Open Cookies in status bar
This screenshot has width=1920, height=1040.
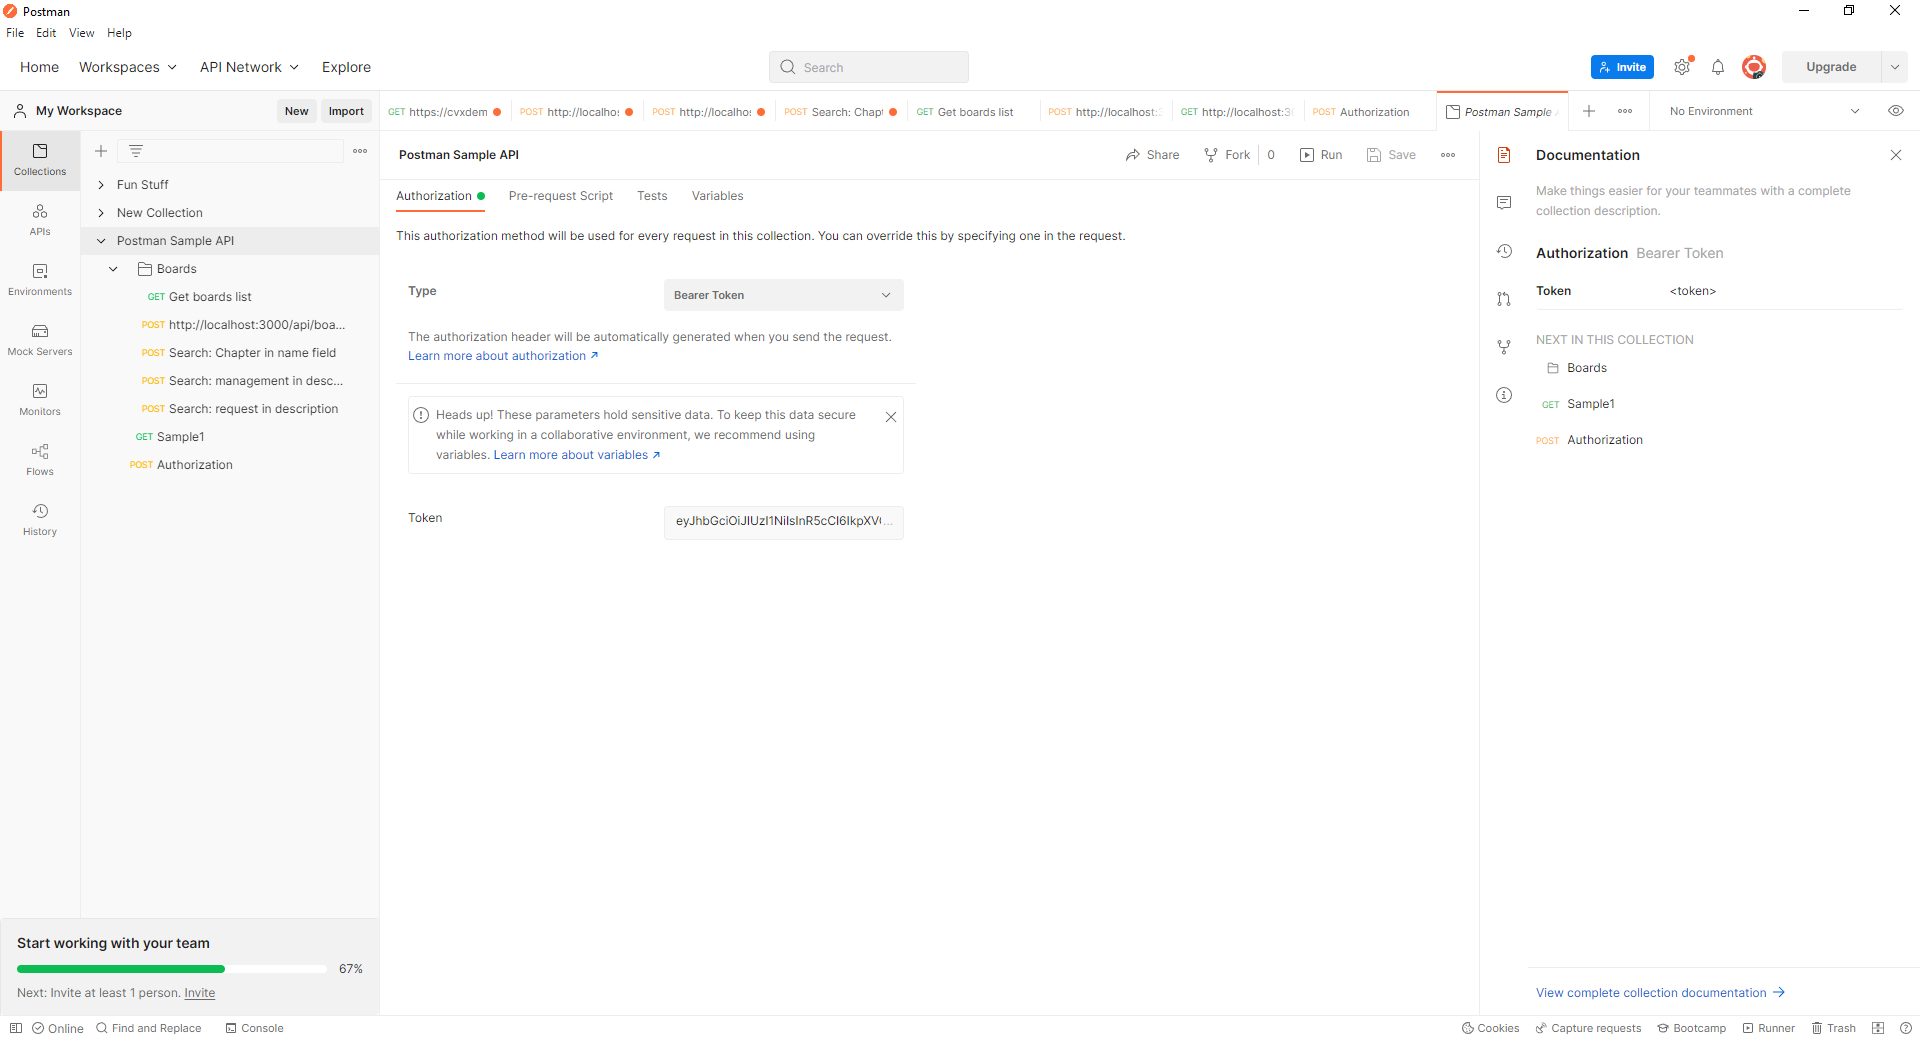click(x=1490, y=1028)
